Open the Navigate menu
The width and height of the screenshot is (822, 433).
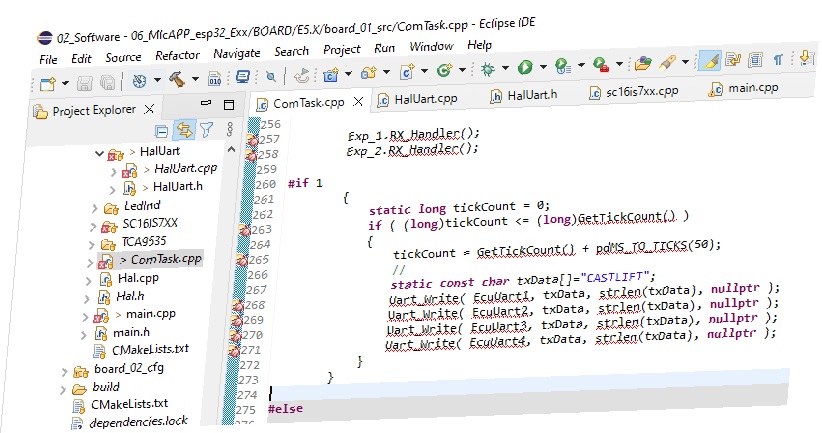click(x=236, y=53)
